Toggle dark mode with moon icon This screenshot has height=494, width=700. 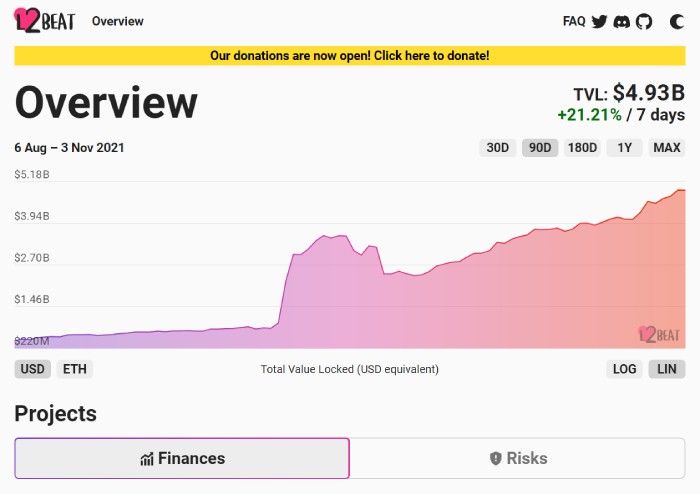click(x=677, y=21)
